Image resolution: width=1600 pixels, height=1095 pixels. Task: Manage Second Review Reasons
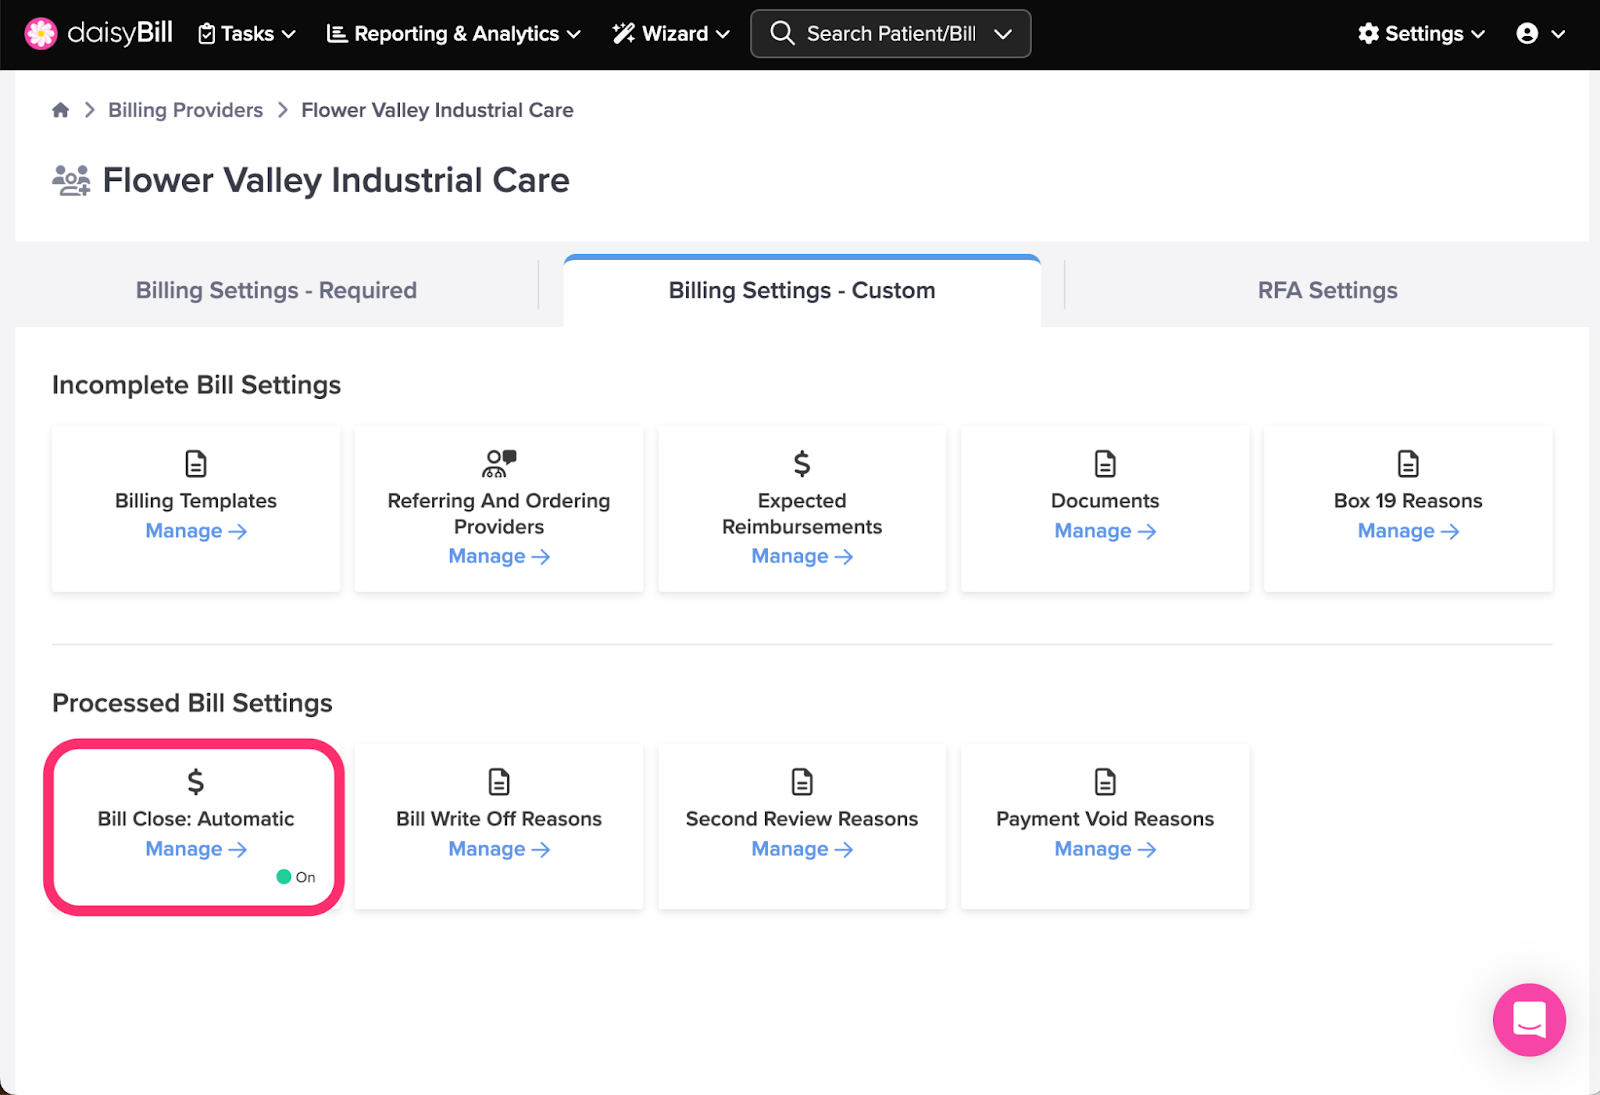point(802,849)
